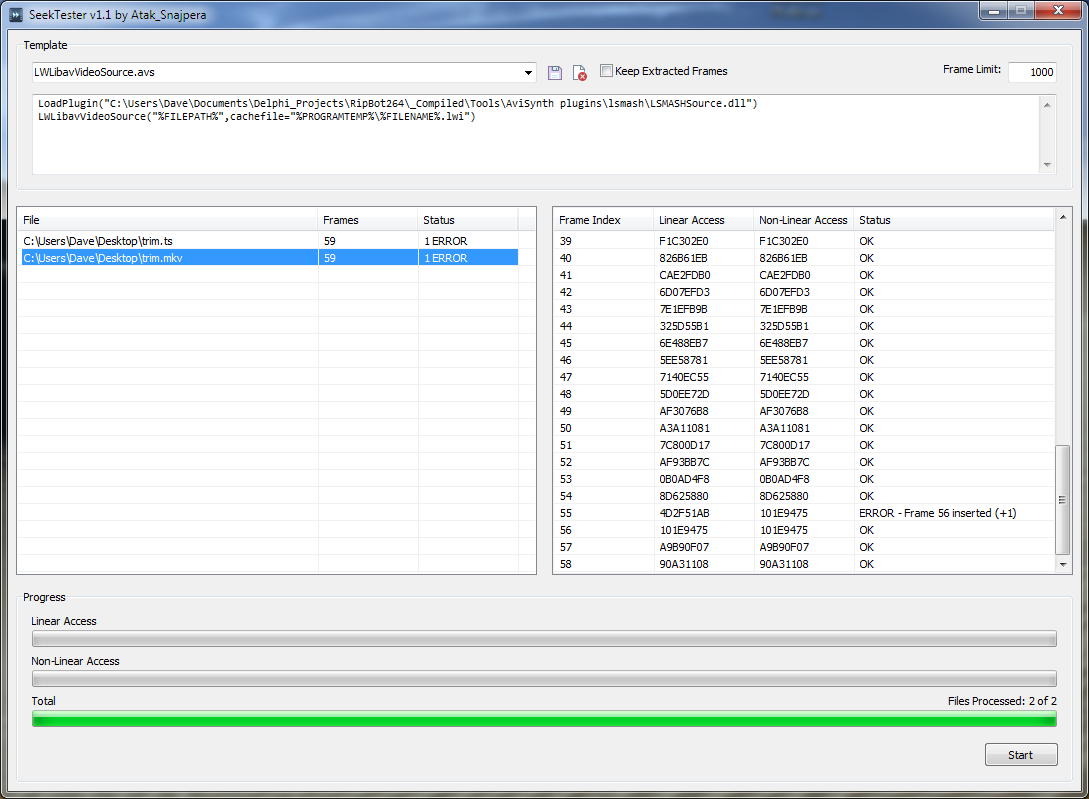This screenshot has height=799, width=1089.
Task: Click the Non-Linear Access column header
Action: pyautogui.click(x=803, y=220)
